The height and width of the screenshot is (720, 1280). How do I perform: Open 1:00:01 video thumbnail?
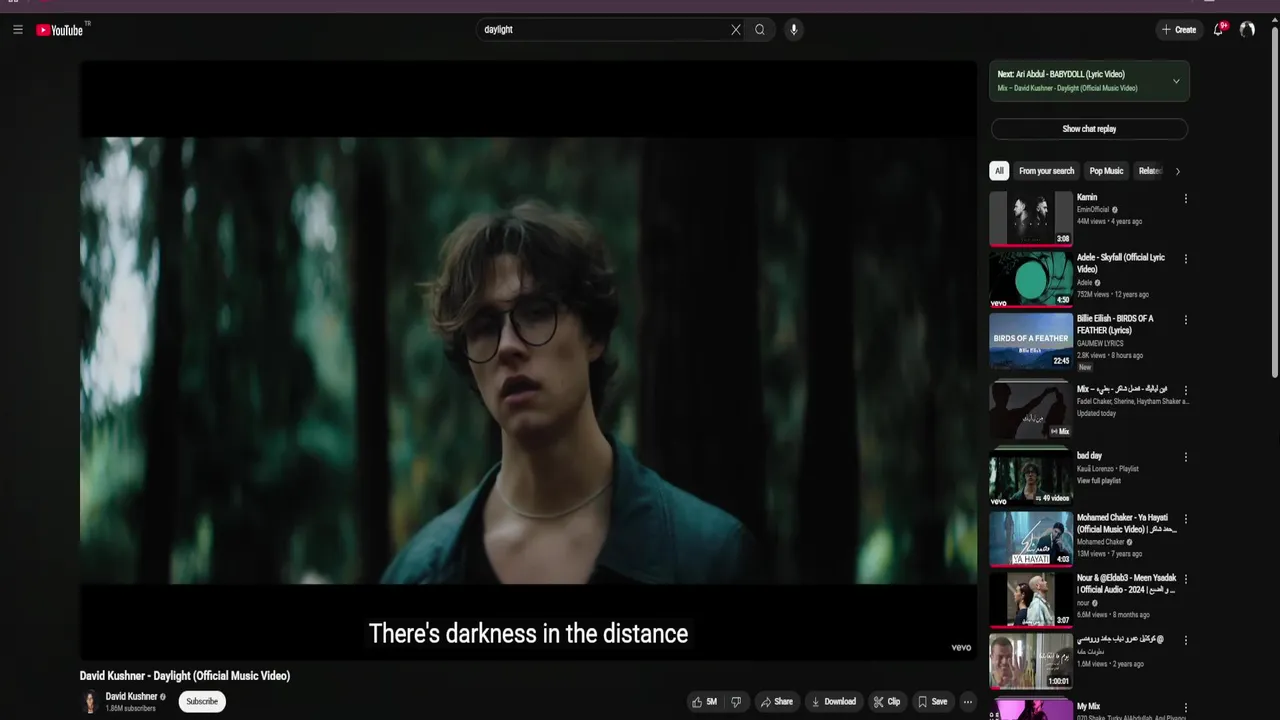1031,661
